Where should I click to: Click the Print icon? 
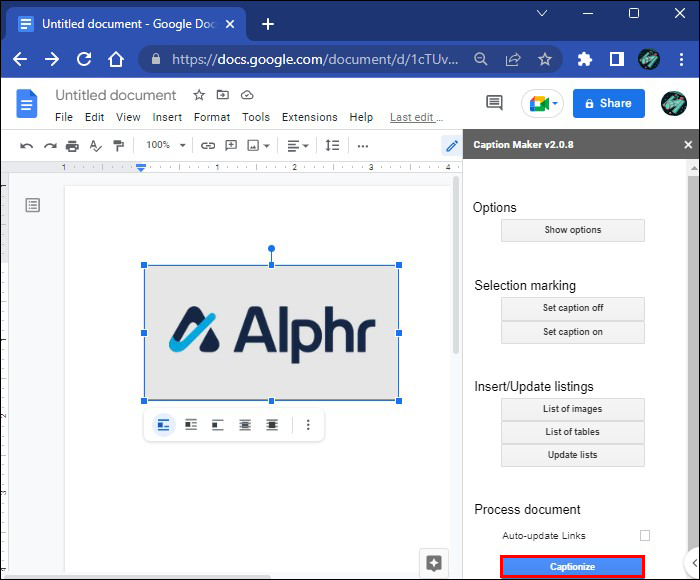[72, 146]
